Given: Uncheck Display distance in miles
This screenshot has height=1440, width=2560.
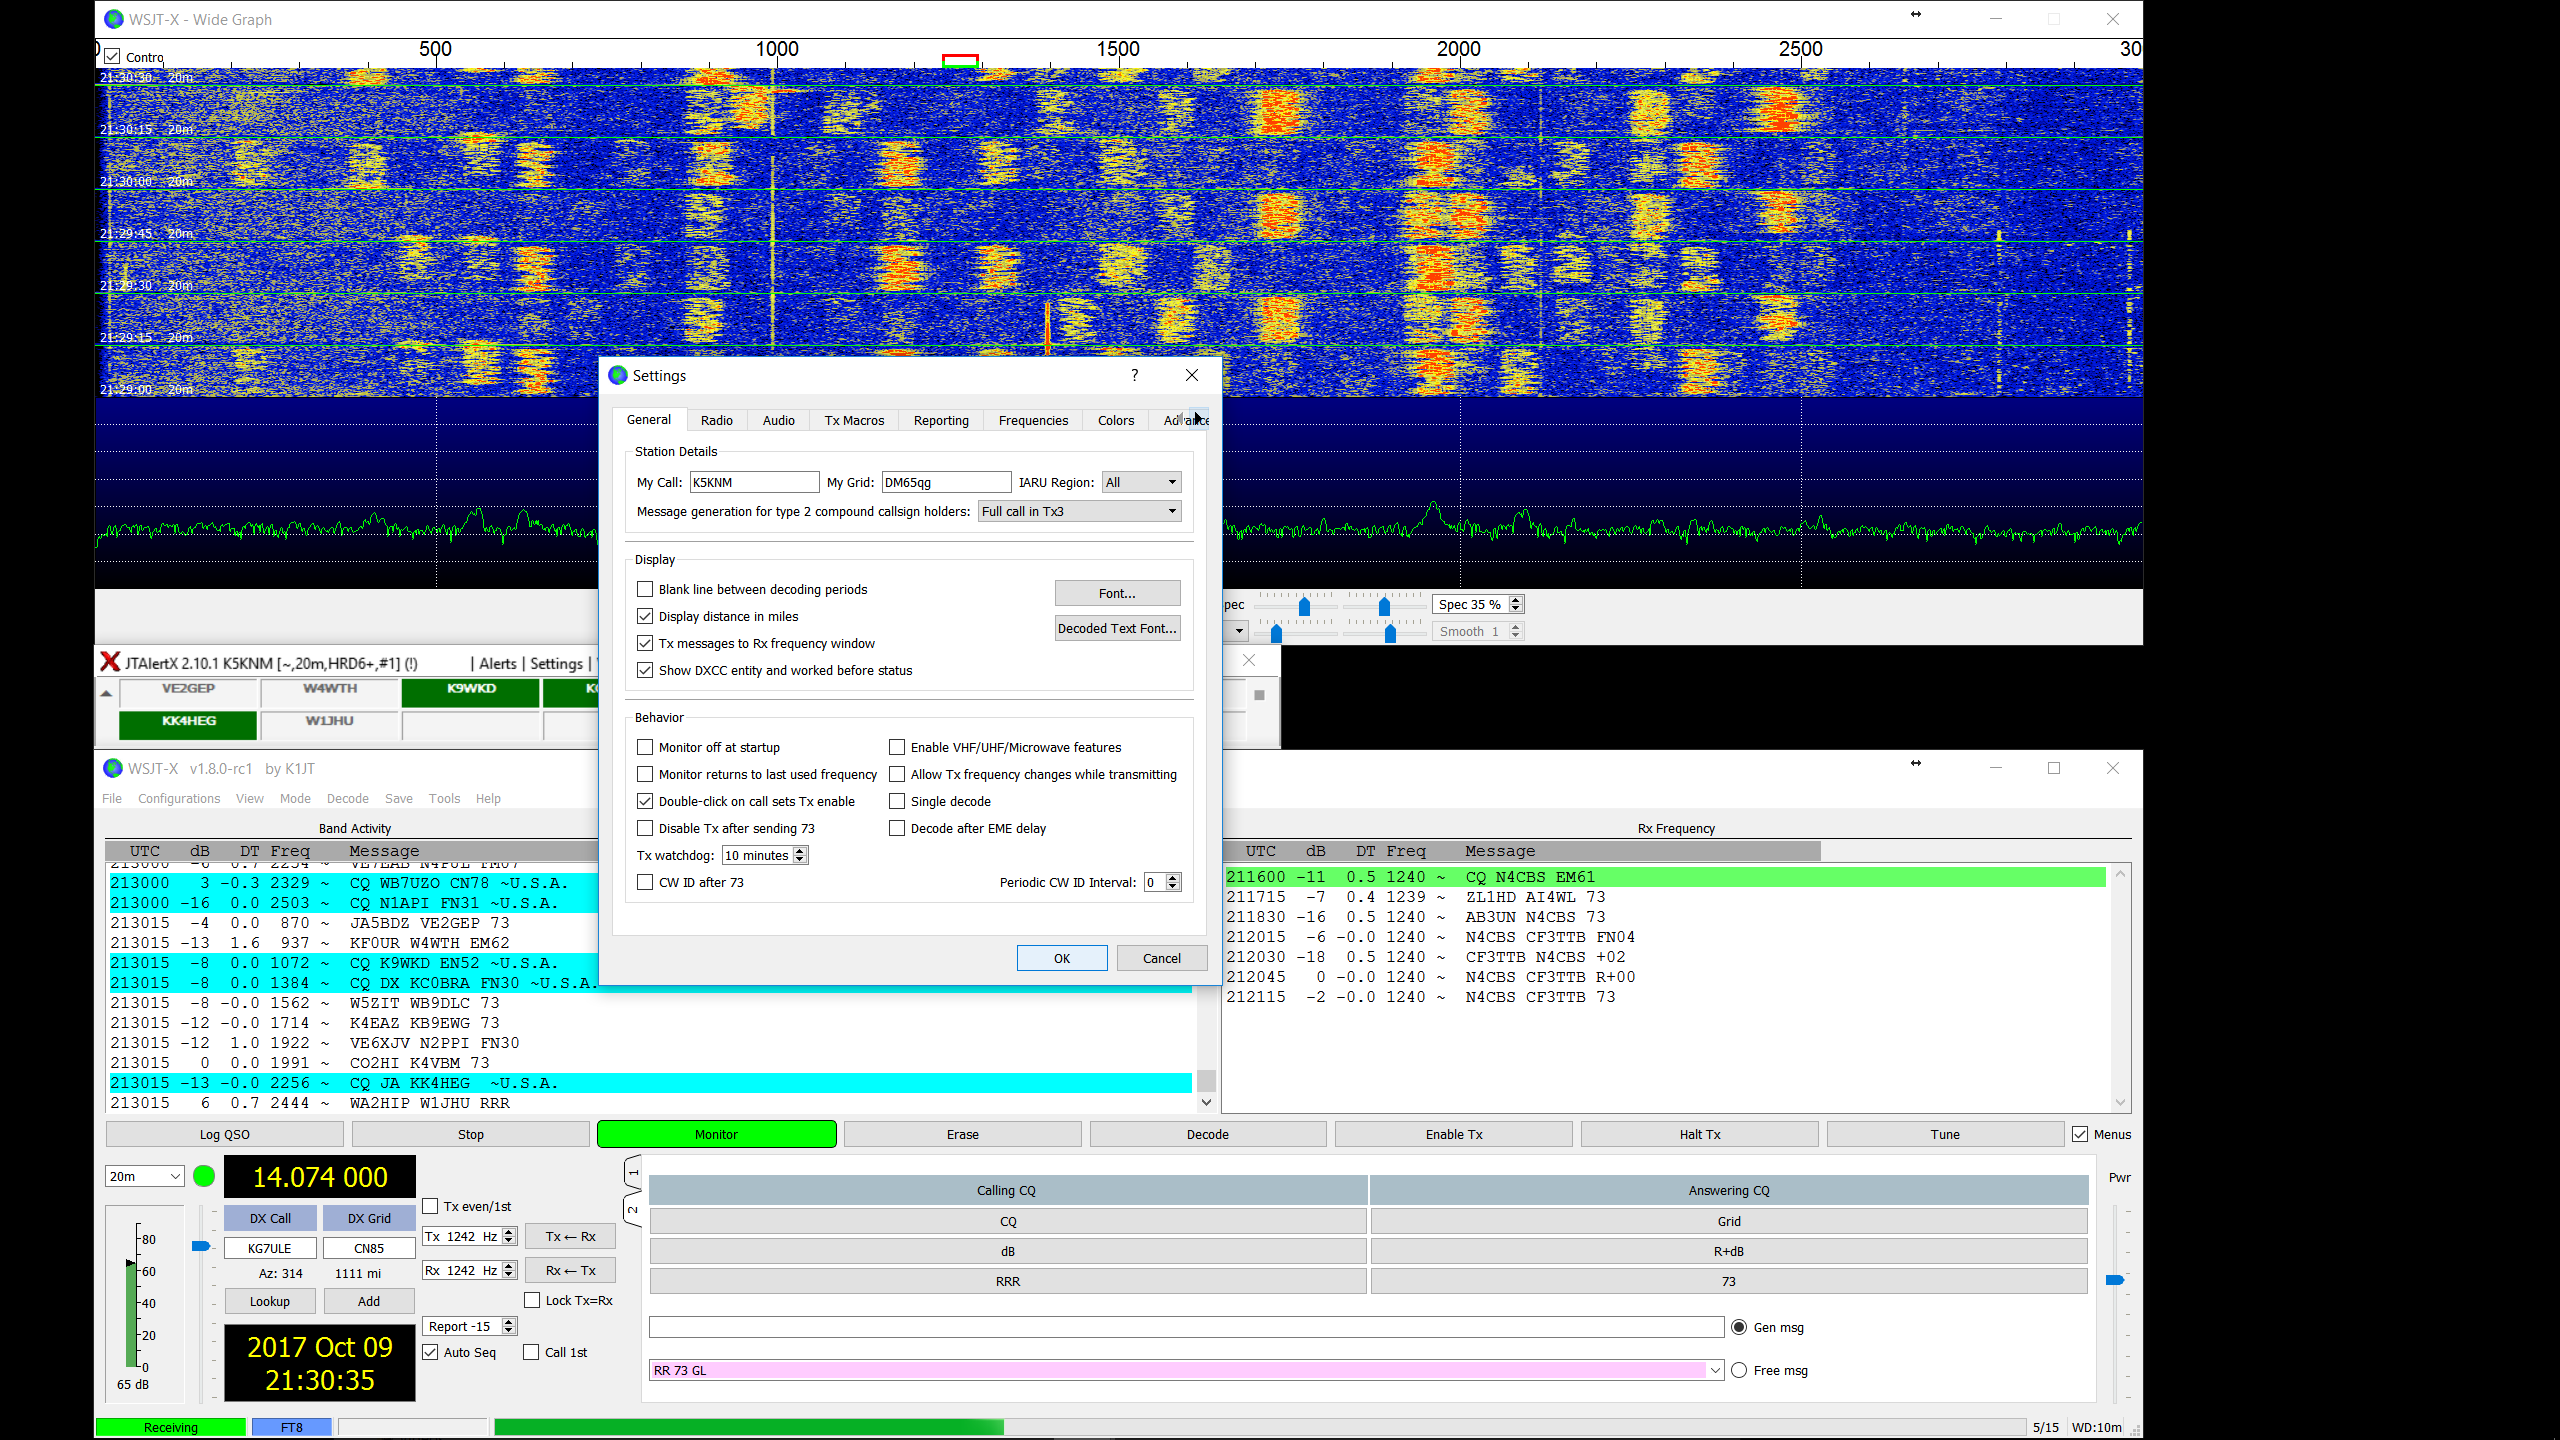Looking at the screenshot, I should point(645,616).
